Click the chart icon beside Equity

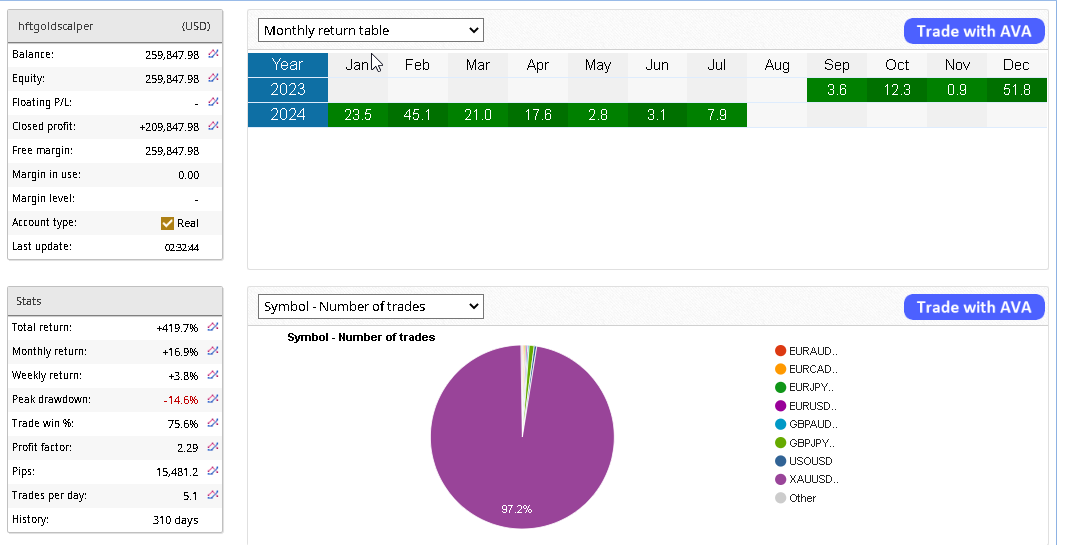[x=213, y=78]
